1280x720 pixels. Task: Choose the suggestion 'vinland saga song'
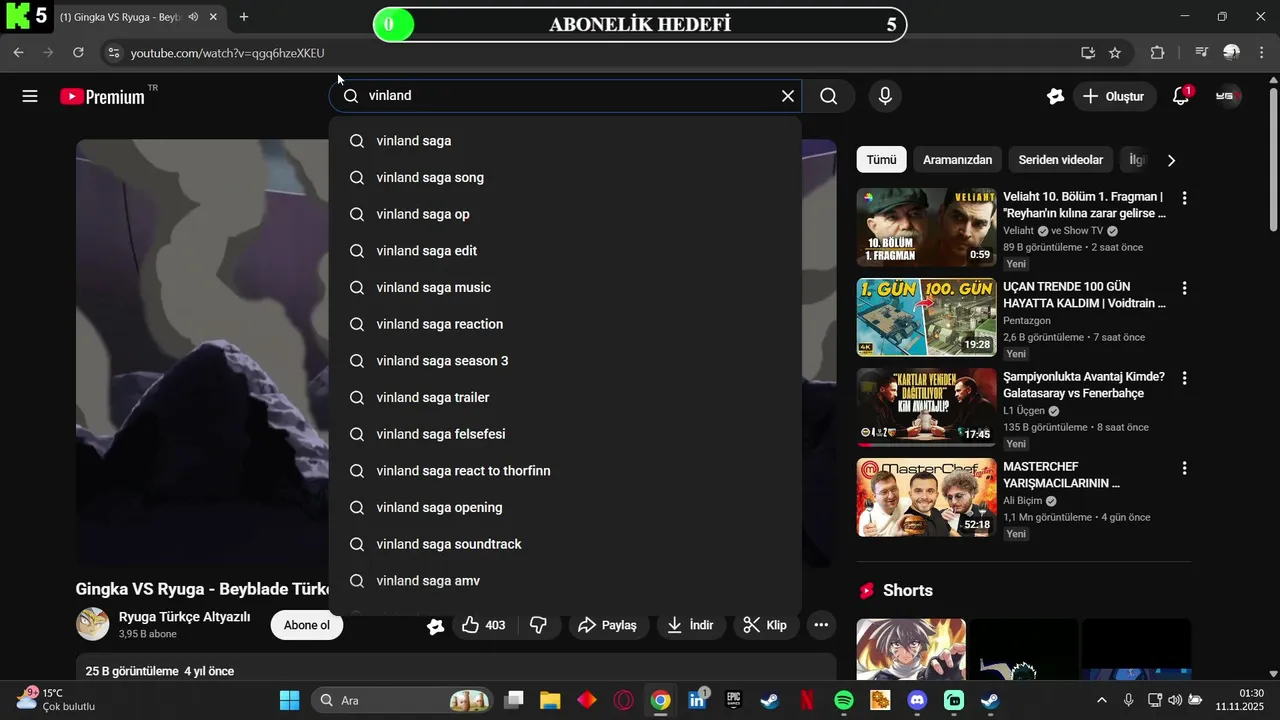click(x=565, y=177)
